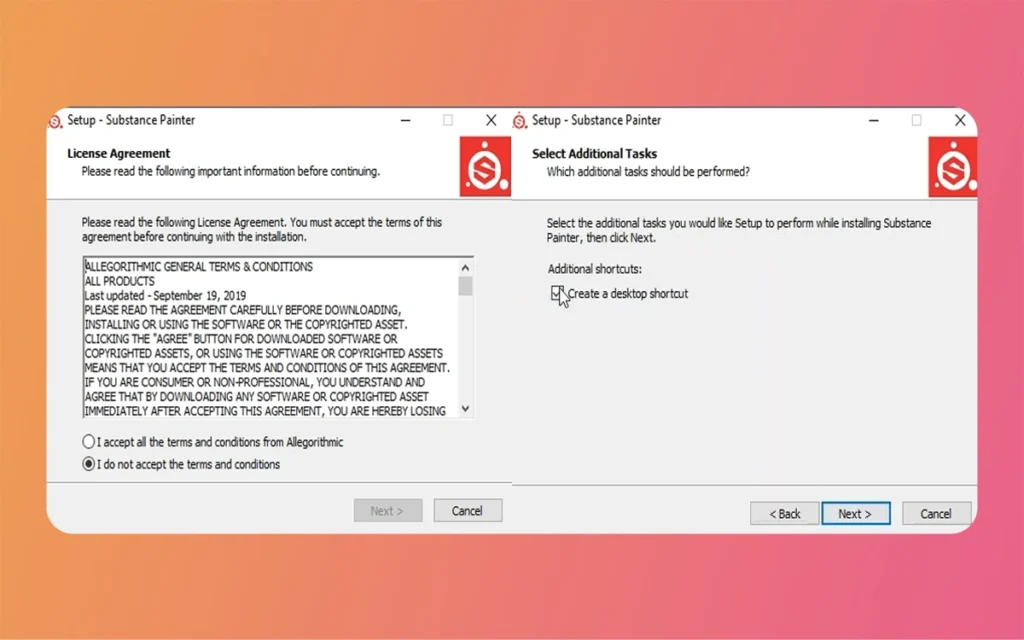This screenshot has width=1024, height=640.
Task: Select 'I accept all the terms' radio button
Action: click(x=89, y=442)
